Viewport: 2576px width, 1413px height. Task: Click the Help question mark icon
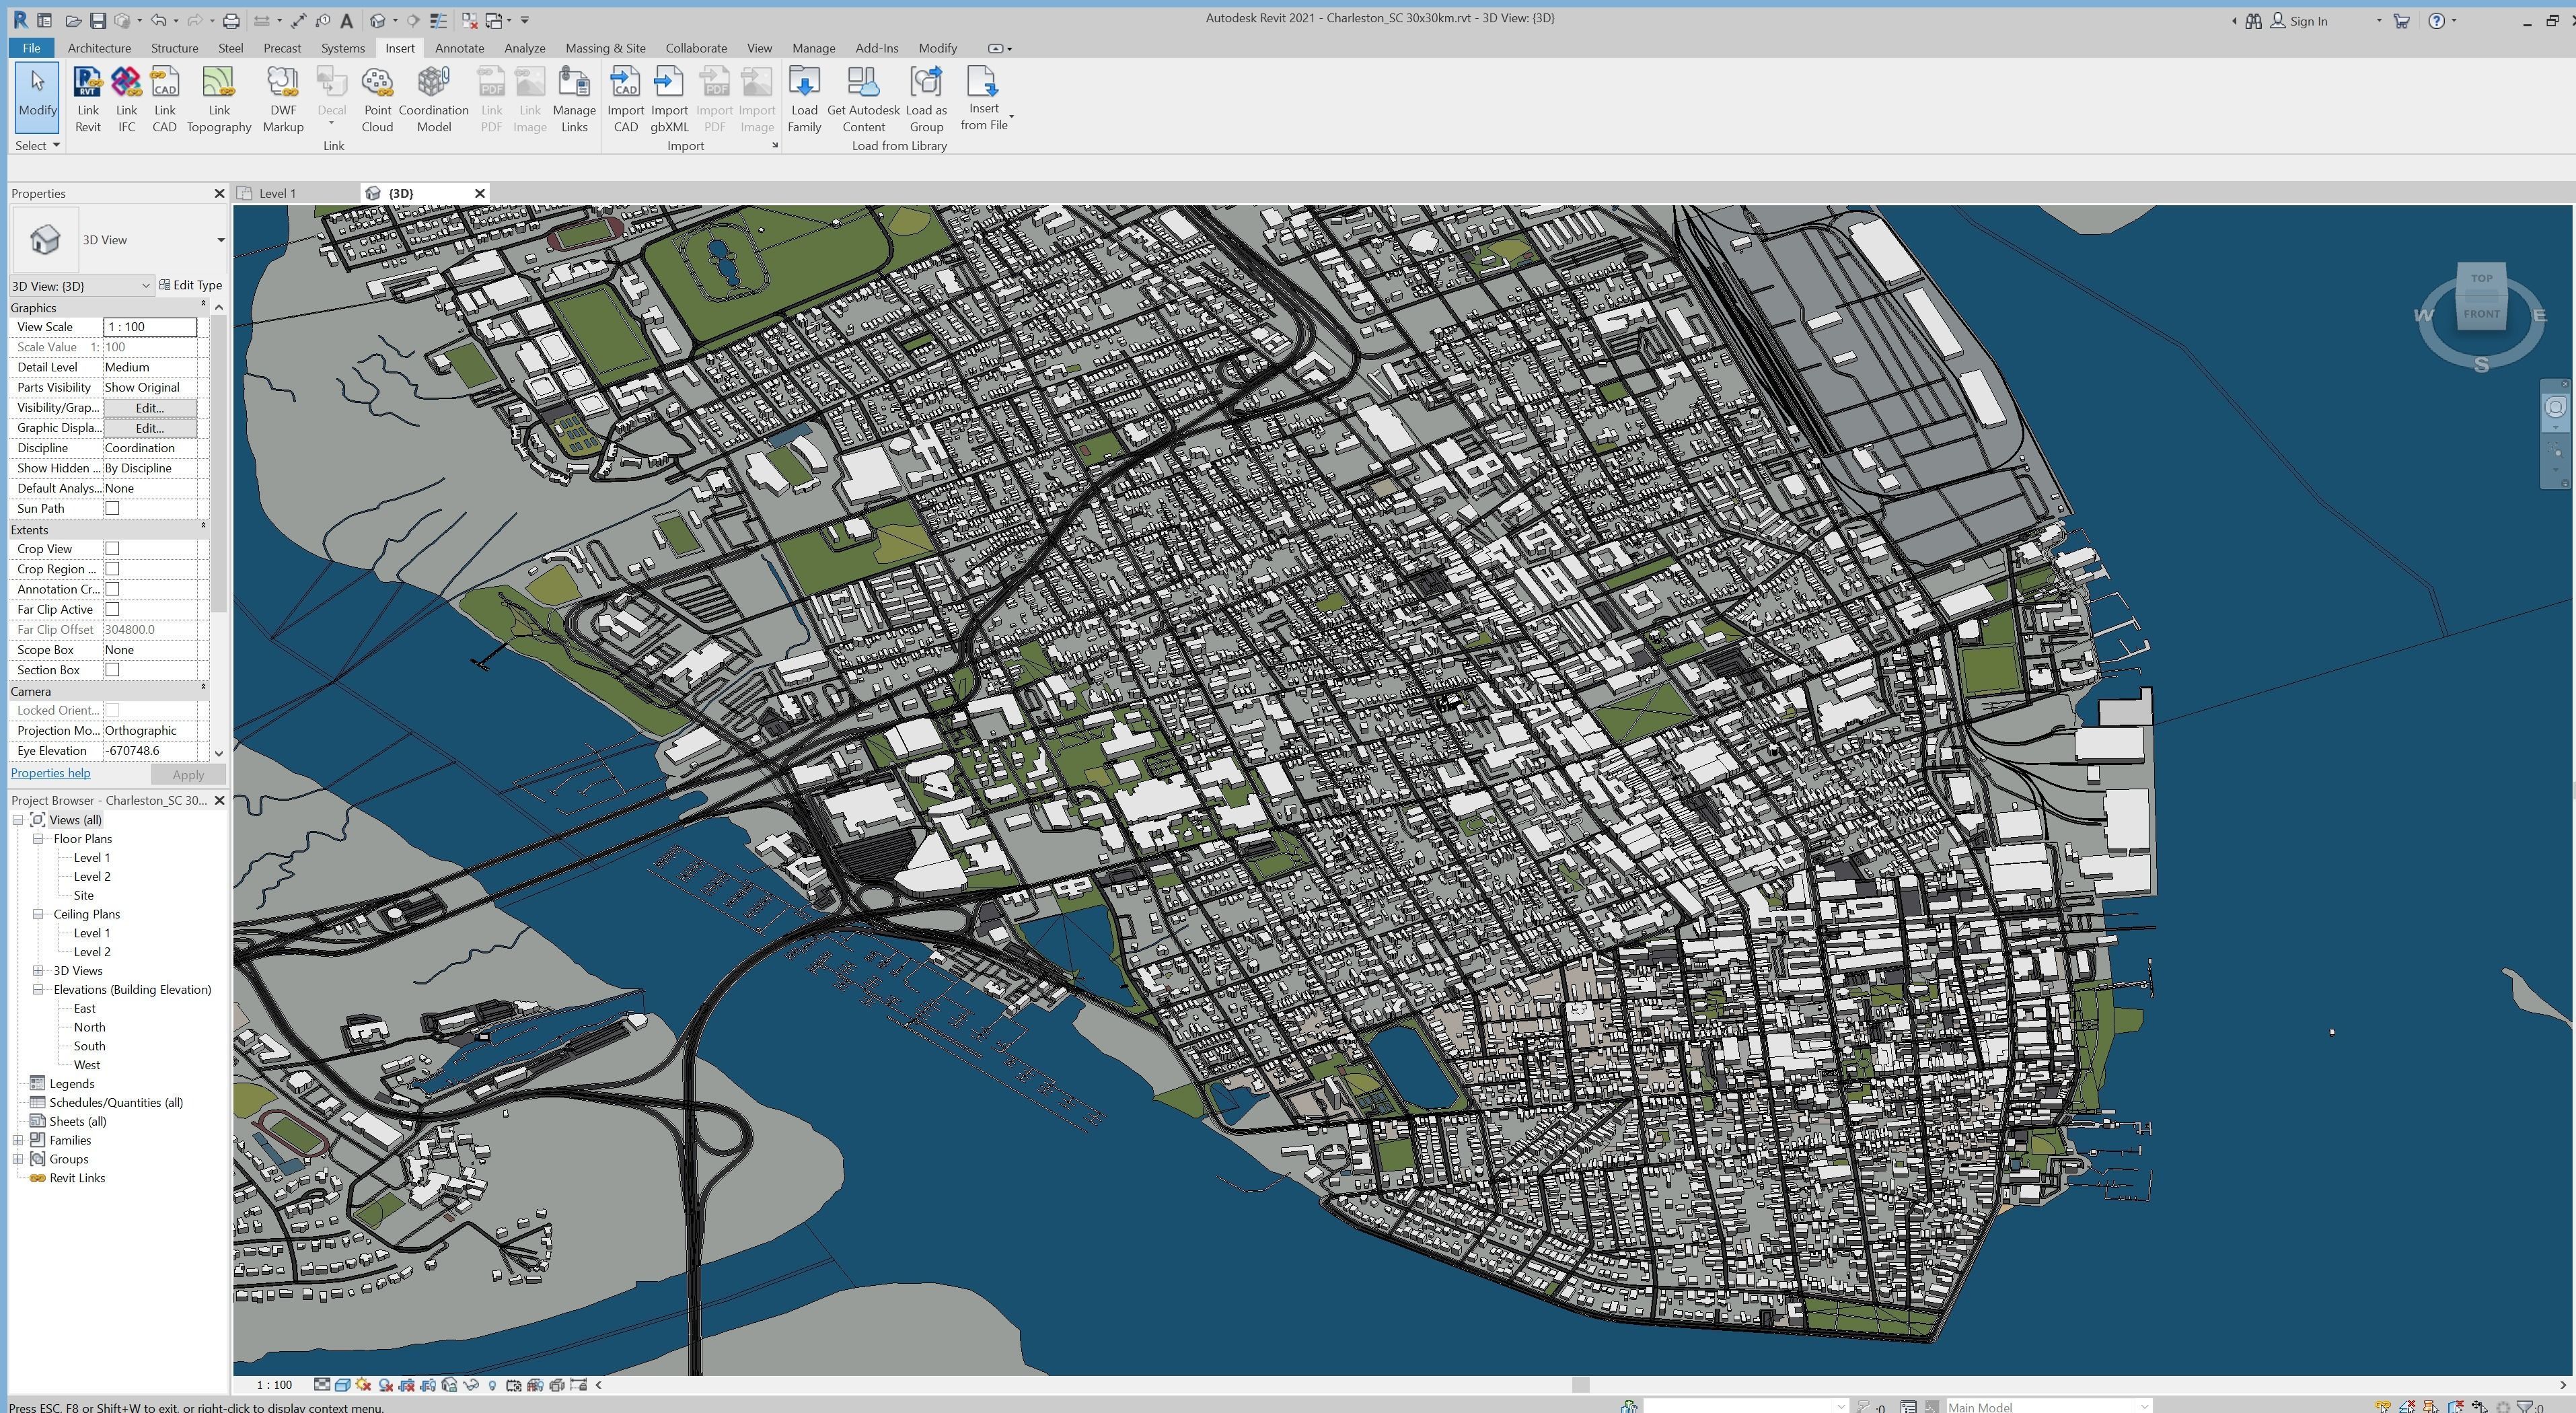[x=2437, y=20]
